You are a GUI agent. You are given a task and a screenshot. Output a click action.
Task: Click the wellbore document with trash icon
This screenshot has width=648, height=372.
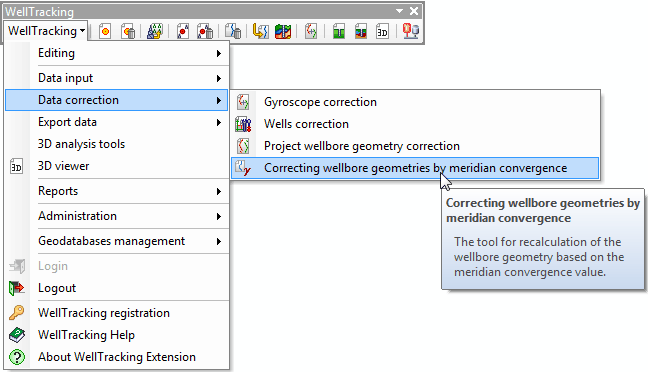coord(233,31)
